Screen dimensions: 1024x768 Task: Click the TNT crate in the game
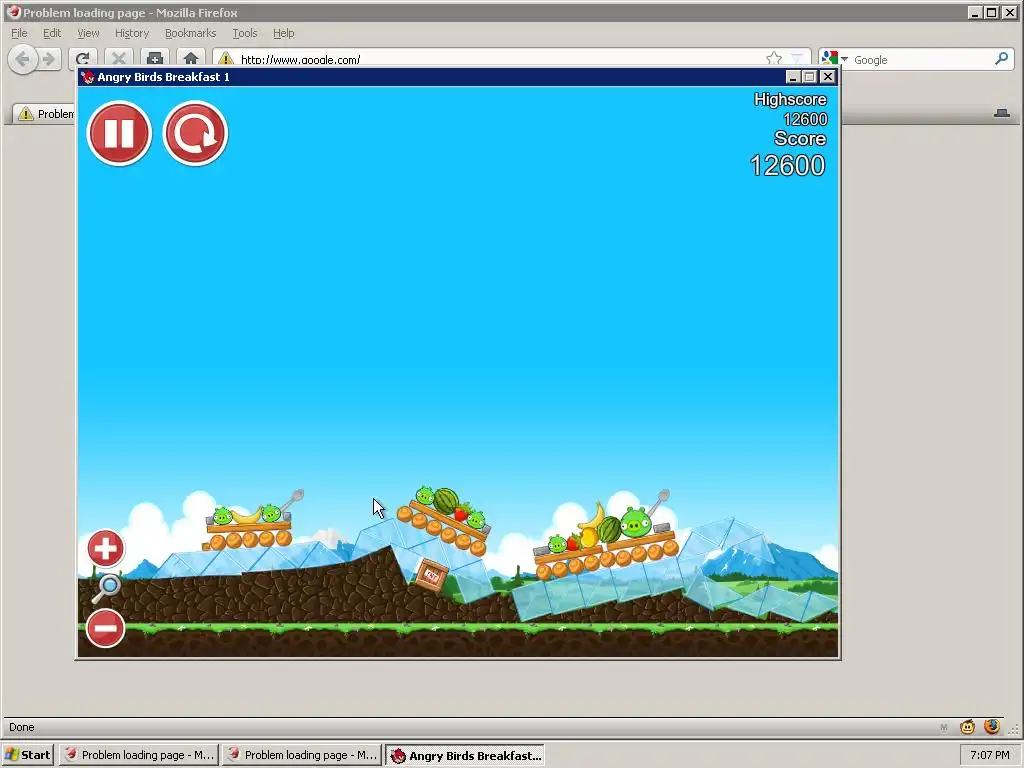click(432, 576)
